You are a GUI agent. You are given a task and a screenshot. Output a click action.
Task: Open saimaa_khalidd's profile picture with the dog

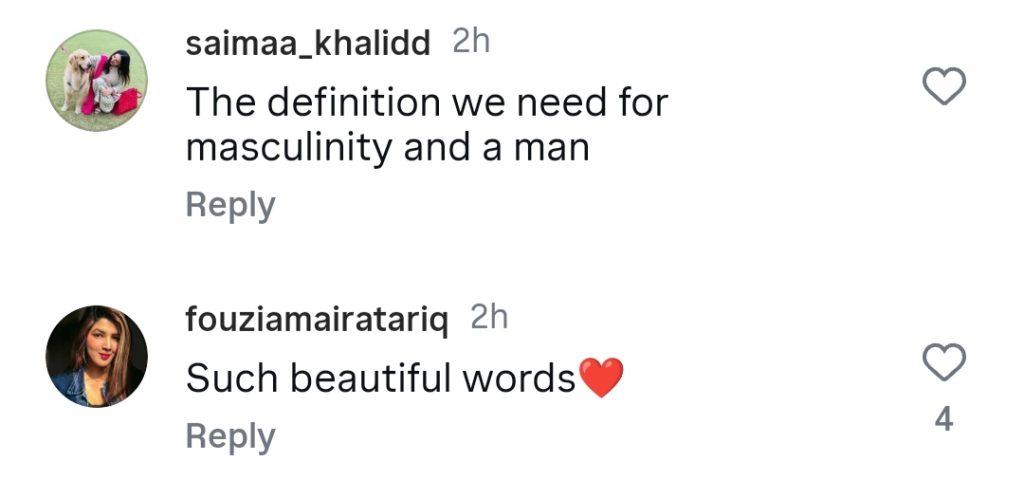(97, 79)
